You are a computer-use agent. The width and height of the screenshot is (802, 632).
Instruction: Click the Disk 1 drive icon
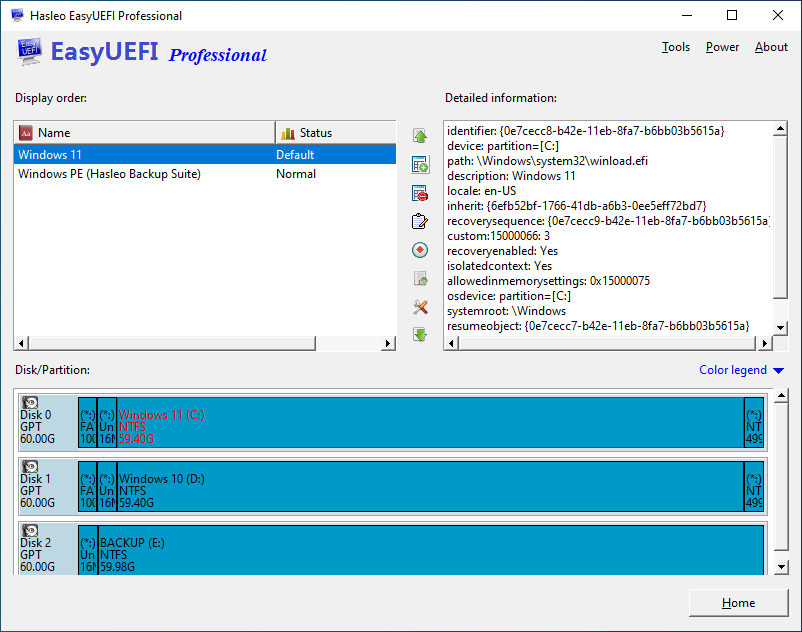(30, 466)
